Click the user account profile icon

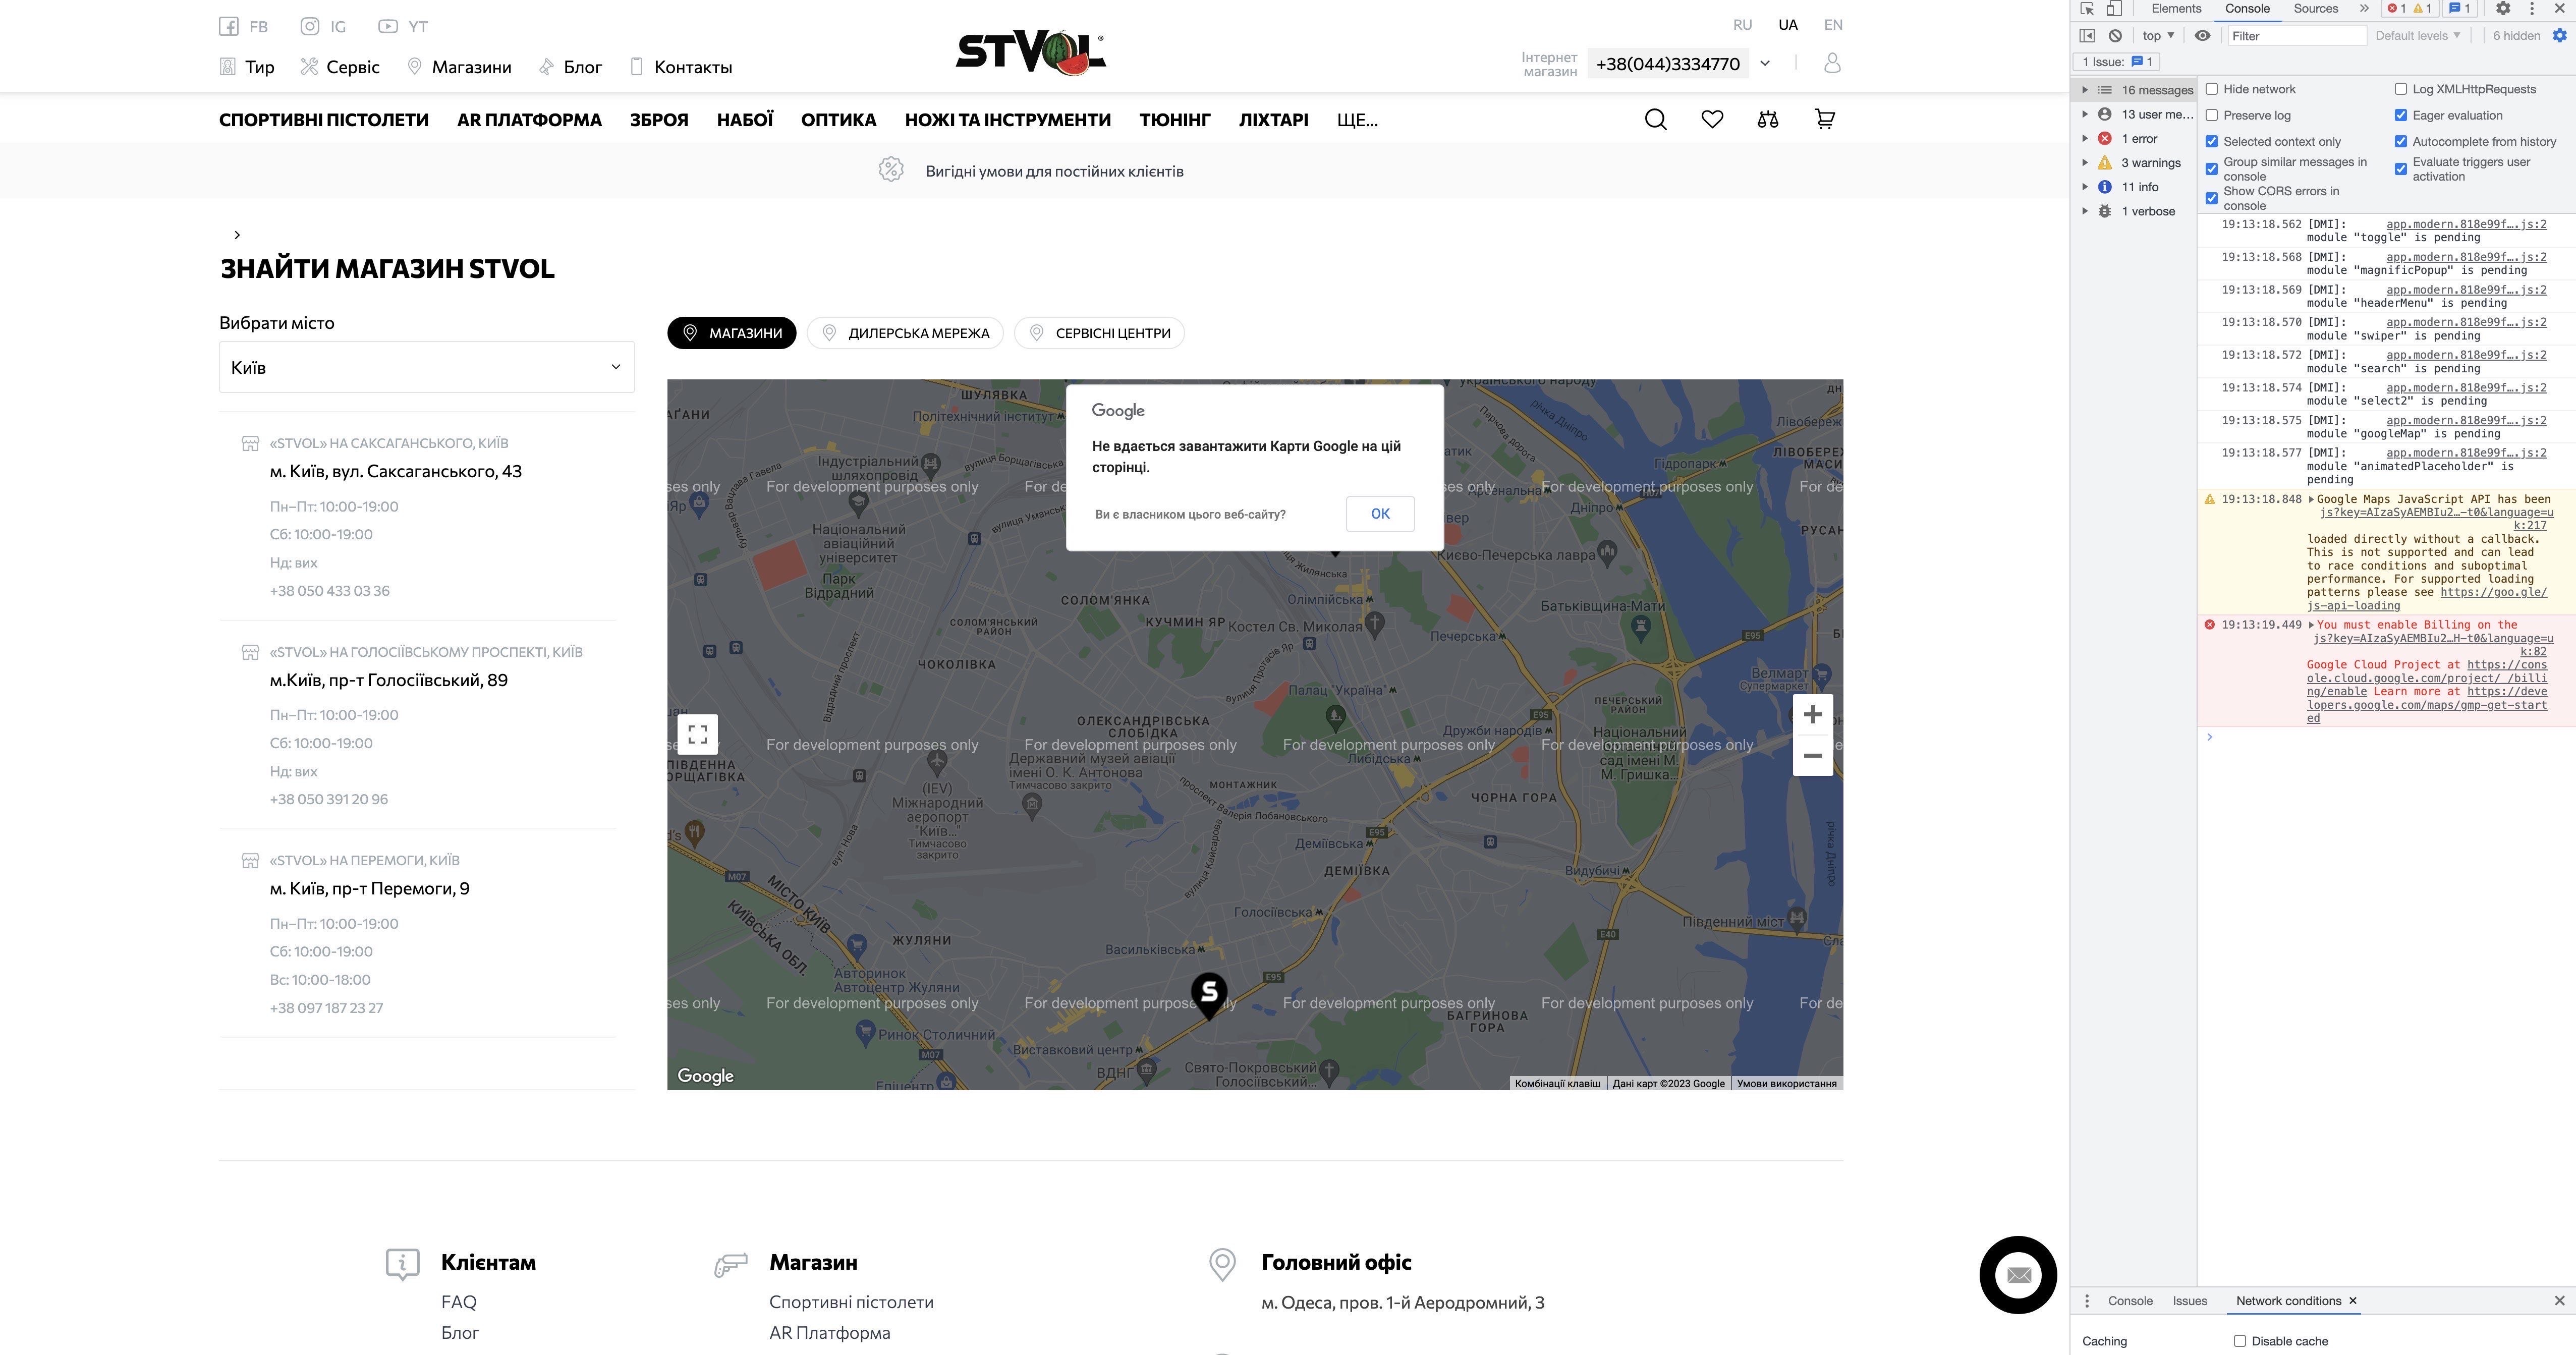1832,63
